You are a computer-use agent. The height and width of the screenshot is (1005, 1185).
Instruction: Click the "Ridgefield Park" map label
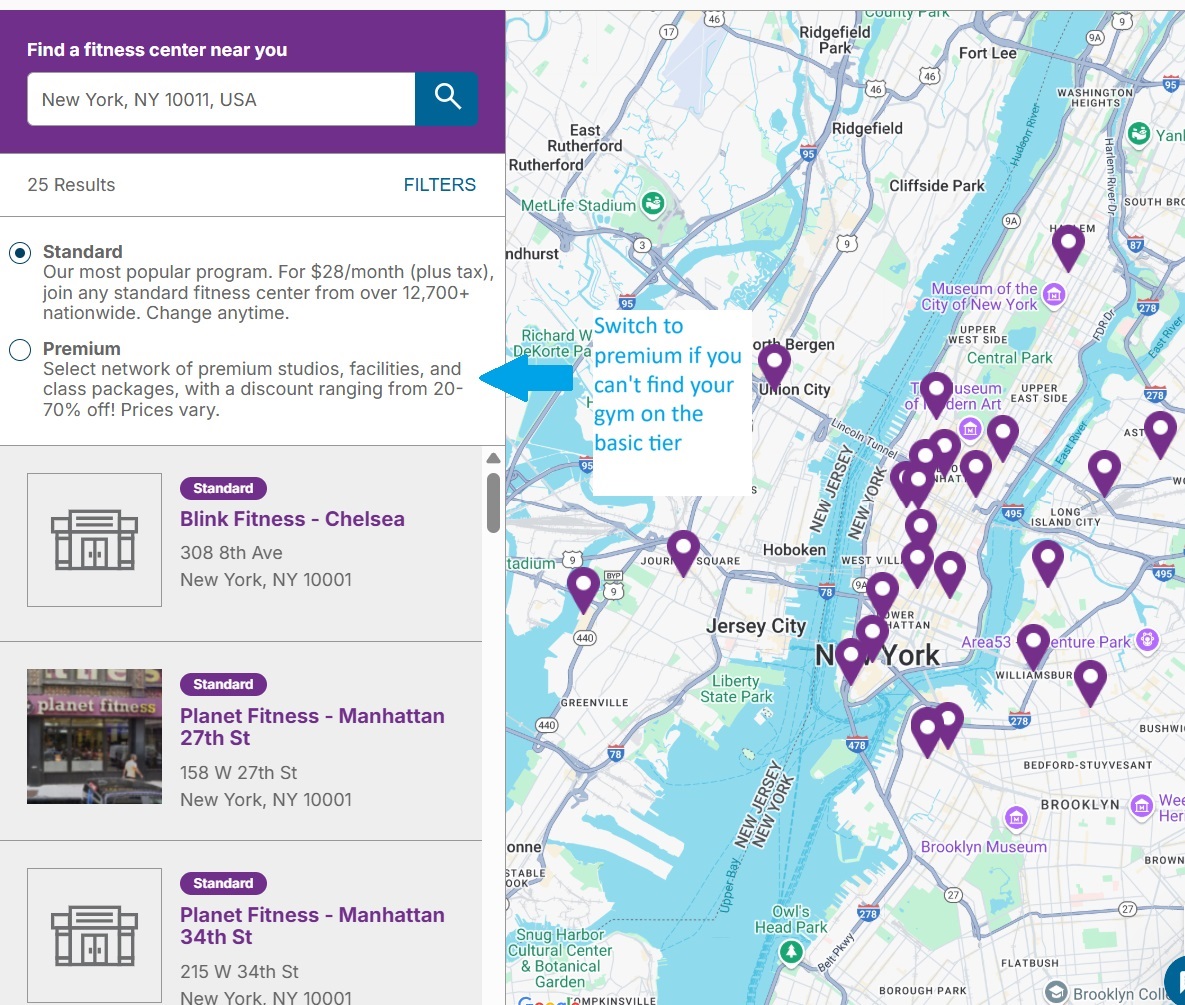835,40
